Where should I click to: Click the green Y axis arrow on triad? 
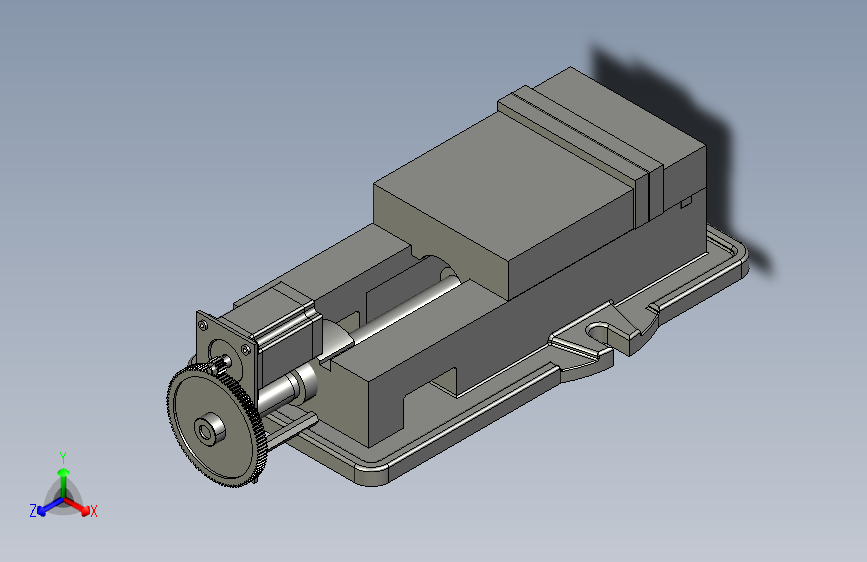click(x=64, y=481)
